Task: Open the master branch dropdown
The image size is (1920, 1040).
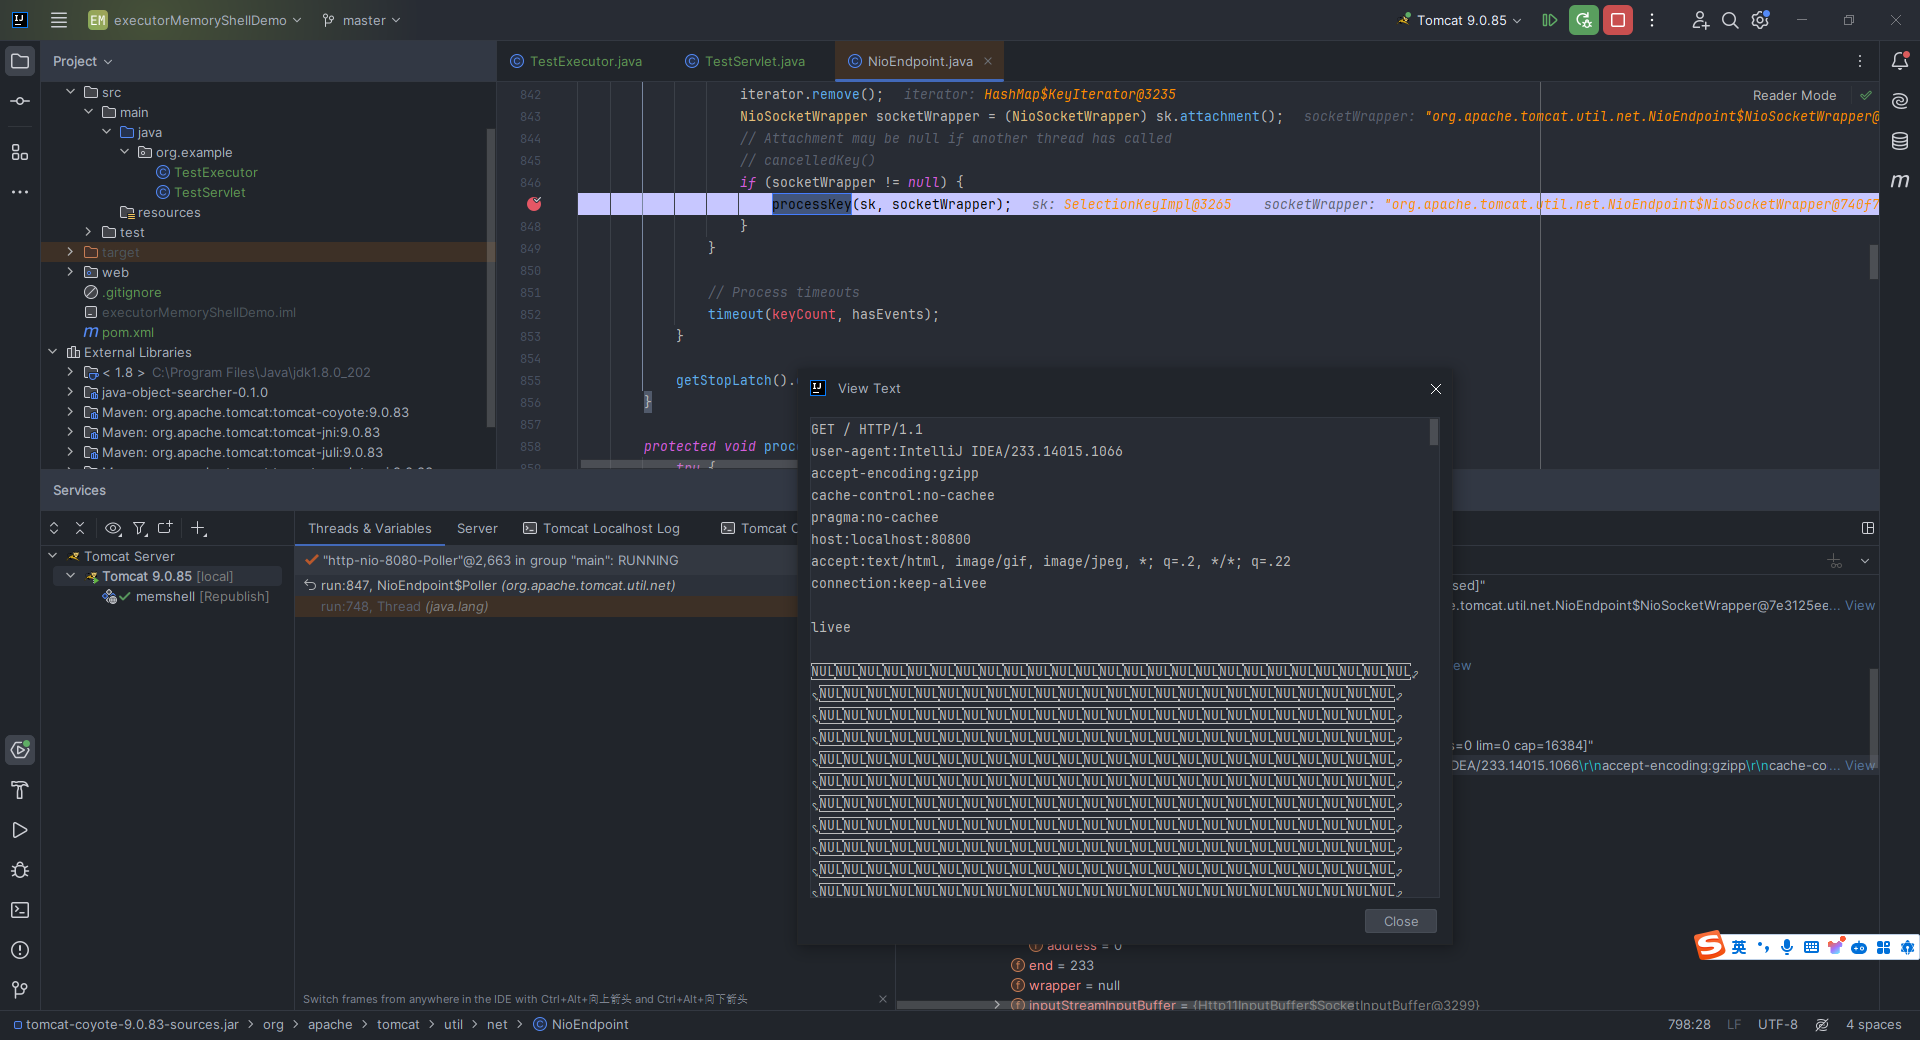Action: (361, 20)
